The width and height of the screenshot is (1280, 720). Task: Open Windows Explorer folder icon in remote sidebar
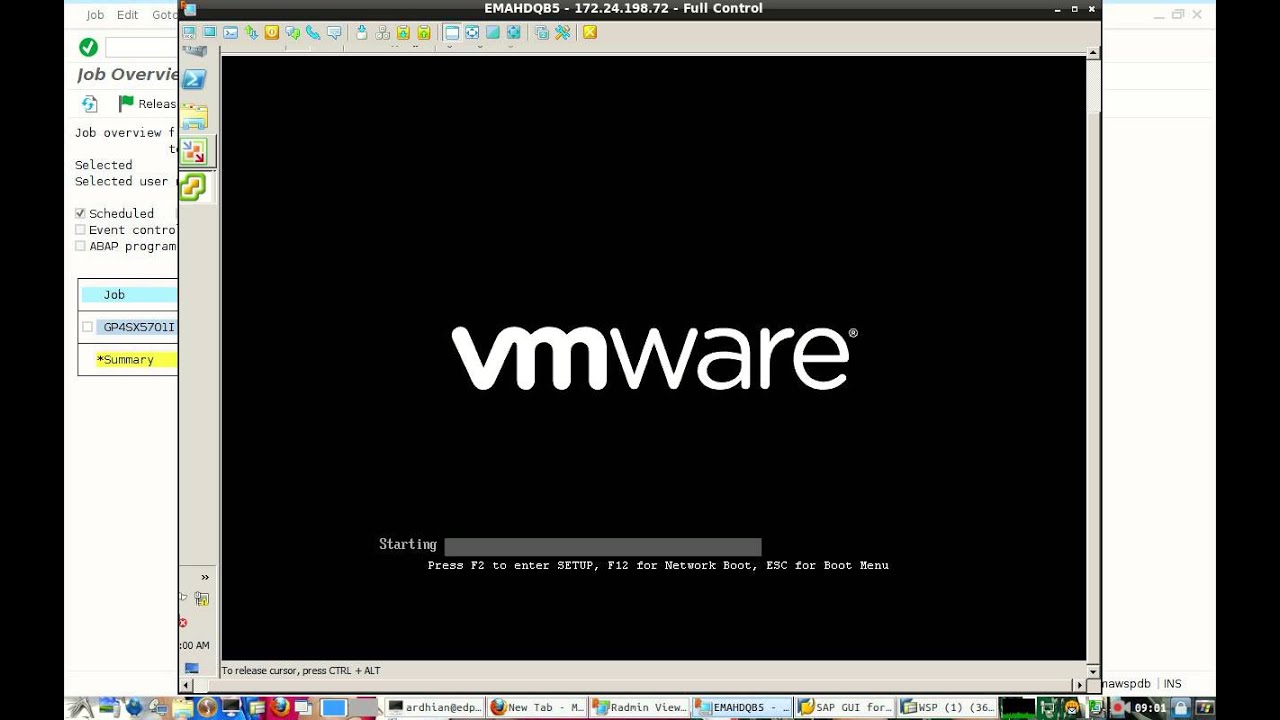coord(194,118)
